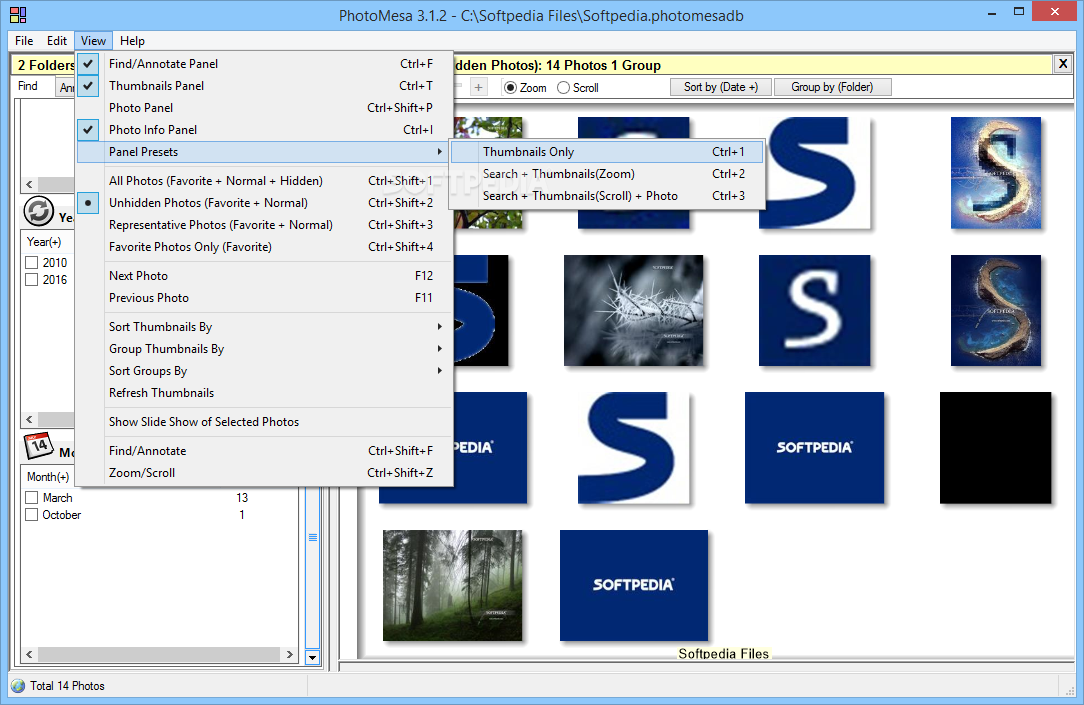Click the left-panel vertical scrollbar grip
The height and width of the screenshot is (705, 1084).
click(312, 537)
